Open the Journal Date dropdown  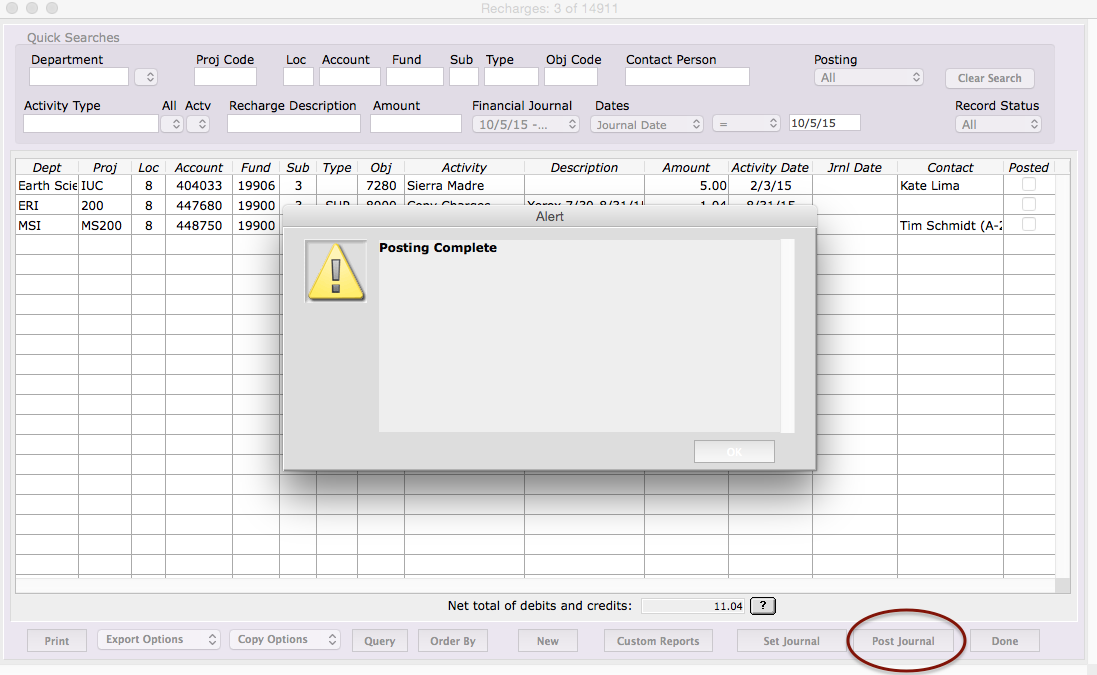[647, 125]
